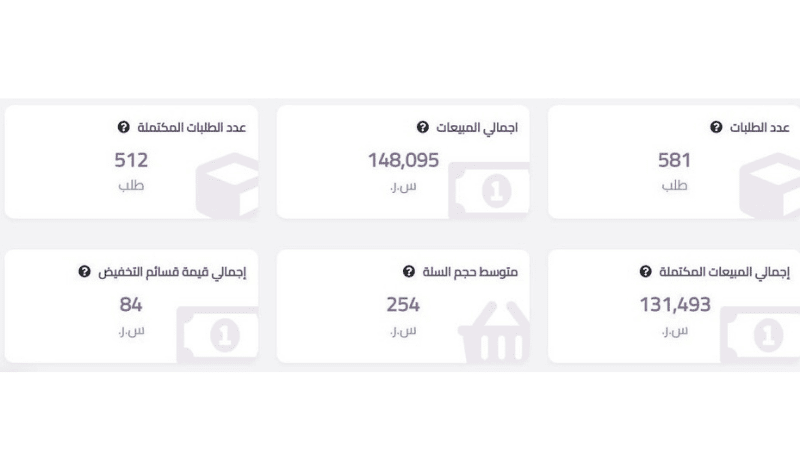Click the banknote icon in اجمالي المبيعات card
This screenshot has height=470, width=800.
489,190
